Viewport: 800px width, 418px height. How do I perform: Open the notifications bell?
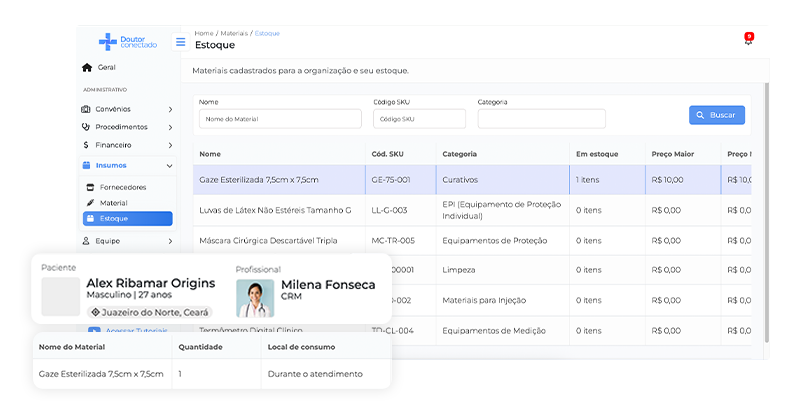[x=748, y=39]
